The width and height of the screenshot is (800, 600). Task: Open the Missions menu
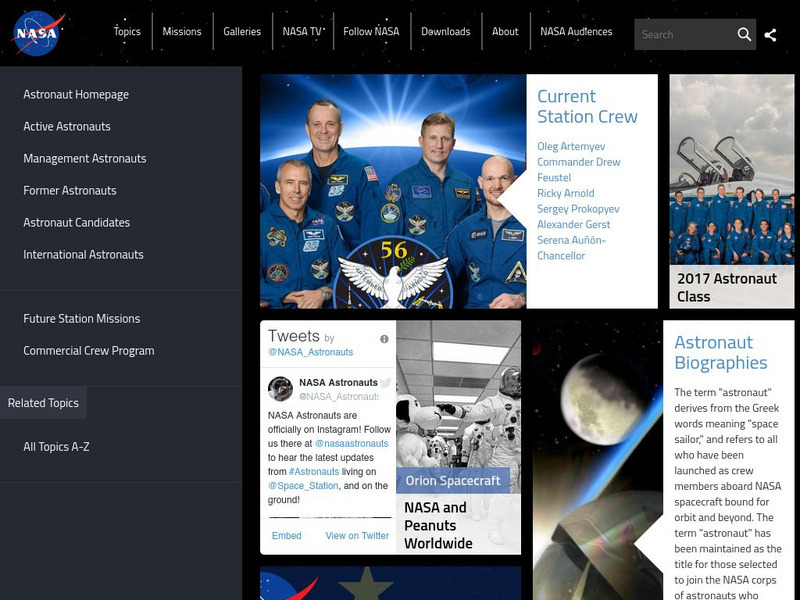click(x=184, y=31)
